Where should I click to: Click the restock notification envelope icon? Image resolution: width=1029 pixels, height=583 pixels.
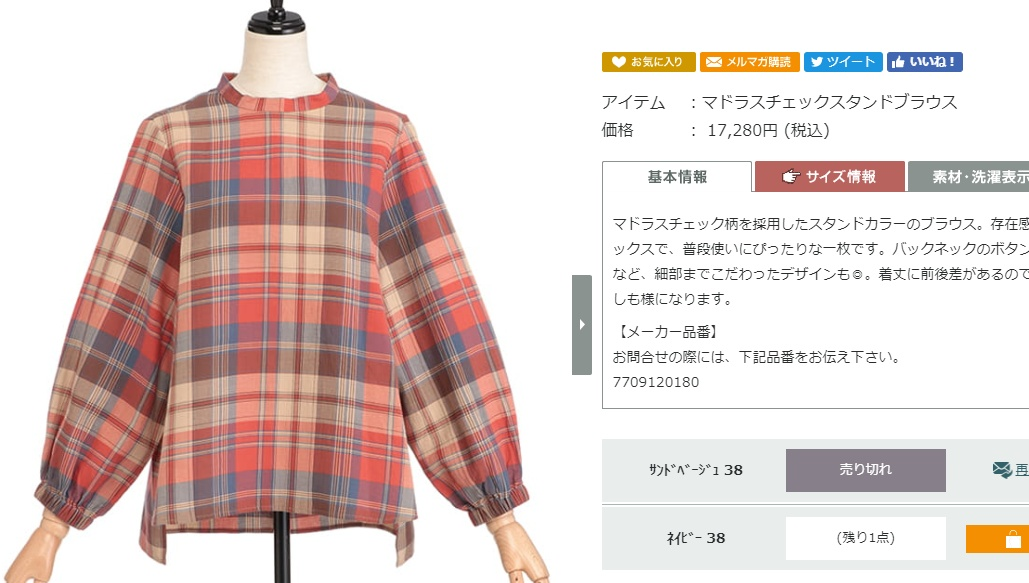click(x=1002, y=469)
